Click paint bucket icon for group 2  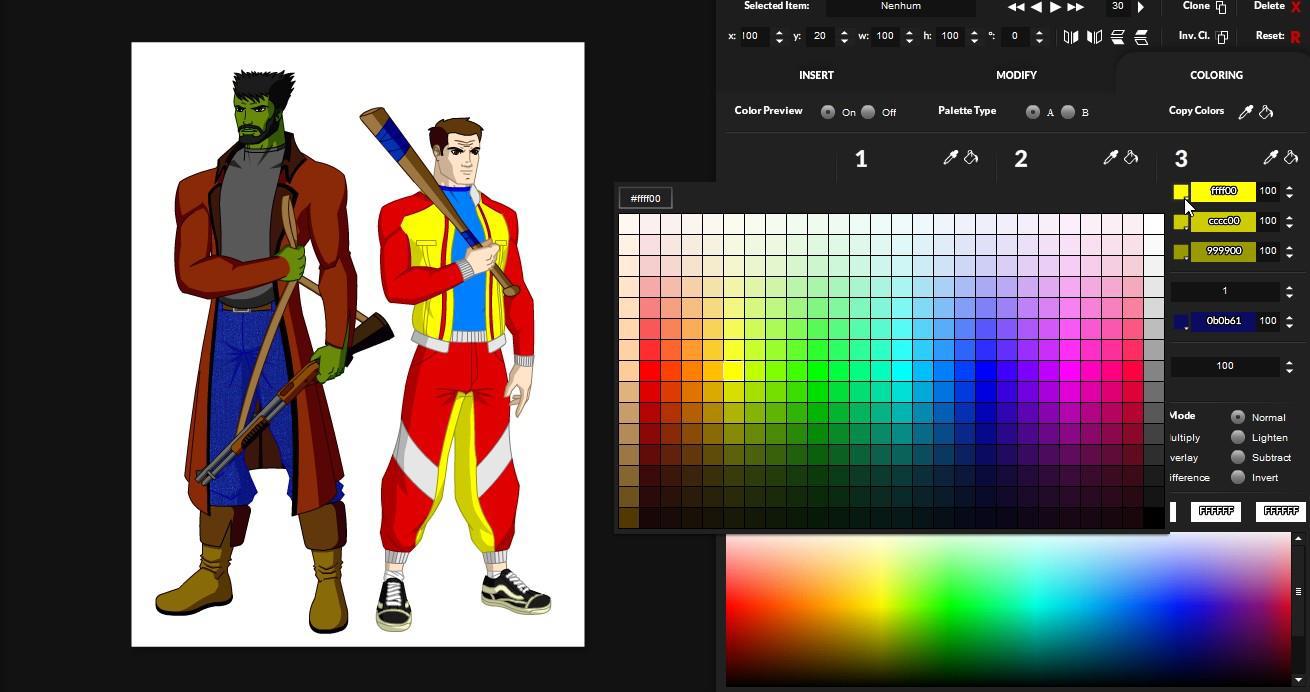pos(1131,158)
